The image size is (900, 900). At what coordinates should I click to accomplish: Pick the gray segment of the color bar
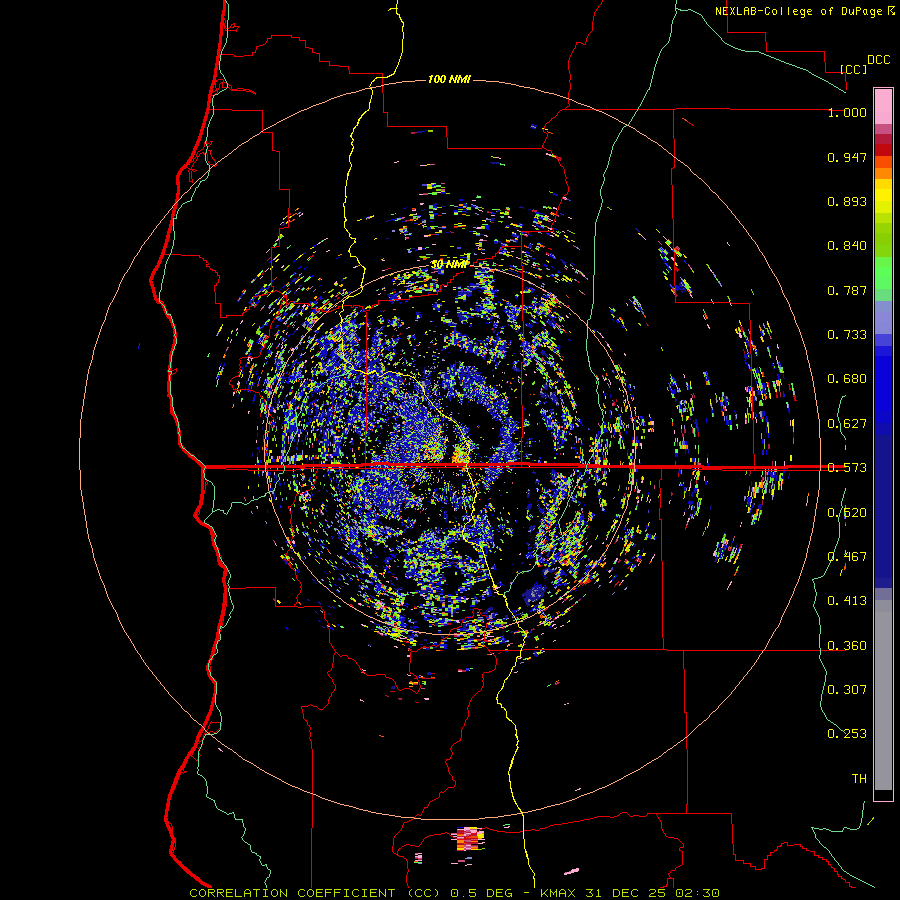tap(883, 695)
